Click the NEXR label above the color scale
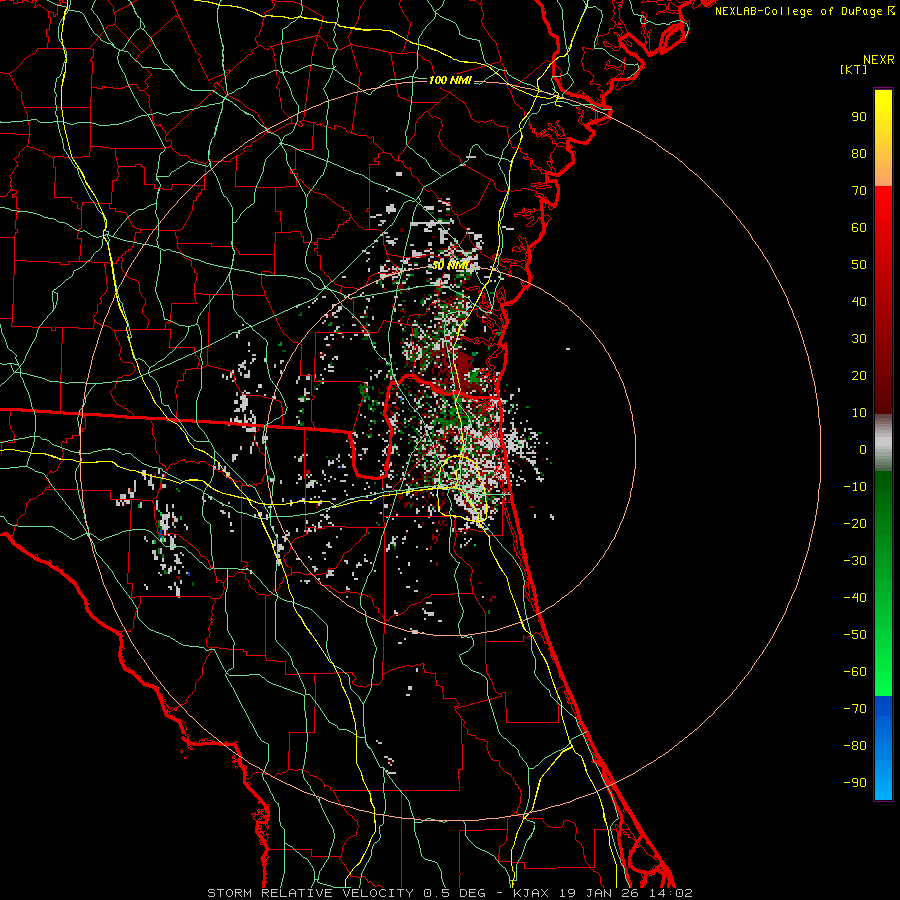900x900 pixels. pos(879,60)
